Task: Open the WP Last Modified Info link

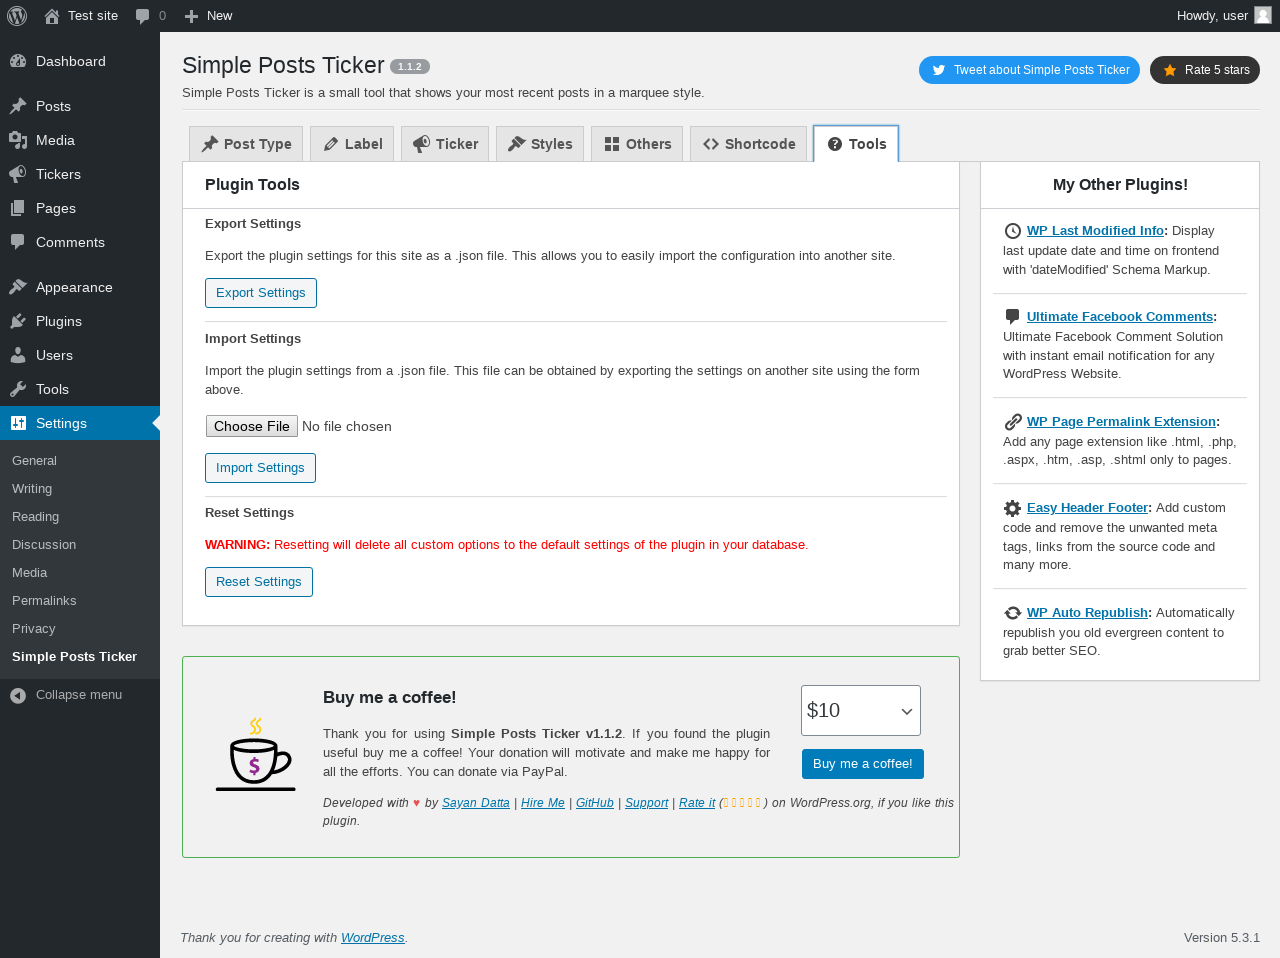Action: tap(1095, 231)
